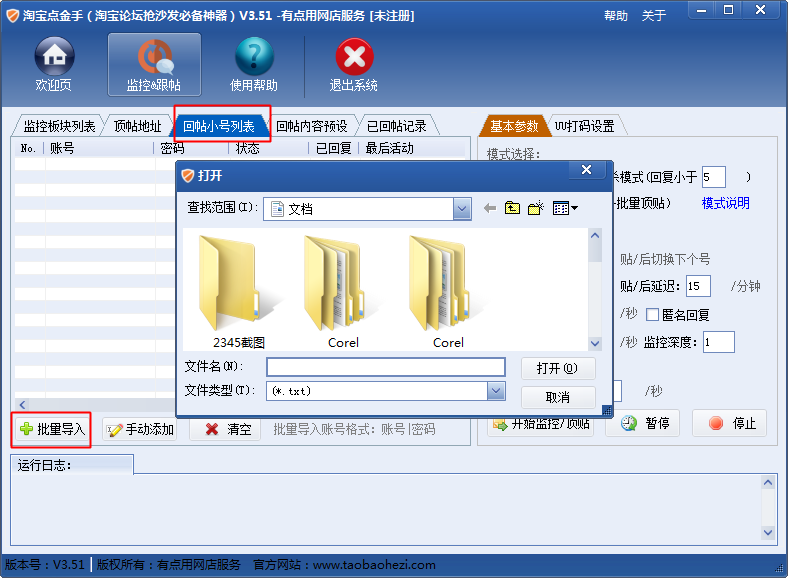
Task: Click the 账号 column header
Action: pyautogui.click(x=99, y=148)
